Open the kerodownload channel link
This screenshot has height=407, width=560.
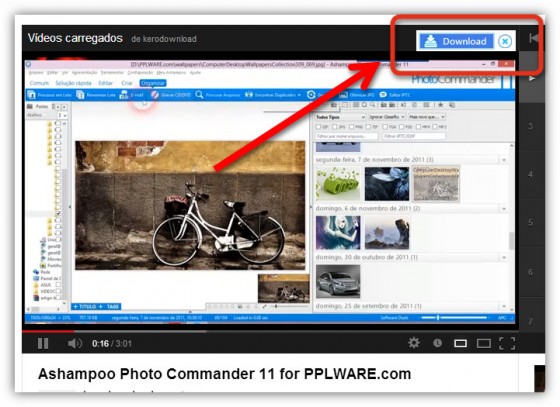[164, 39]
